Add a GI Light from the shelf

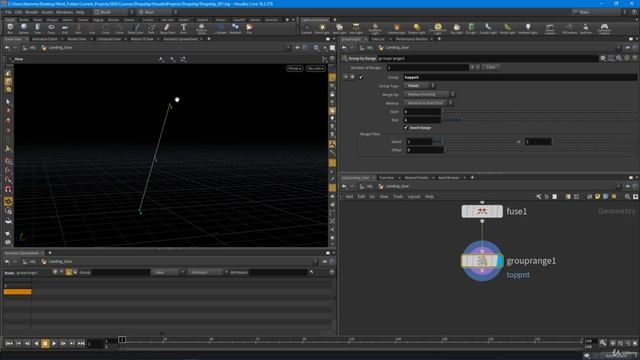(x=471, y=29)
